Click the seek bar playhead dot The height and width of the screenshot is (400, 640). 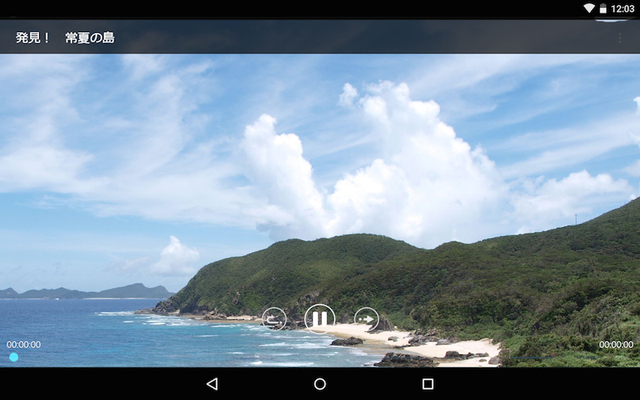click(x=14, y=357)
